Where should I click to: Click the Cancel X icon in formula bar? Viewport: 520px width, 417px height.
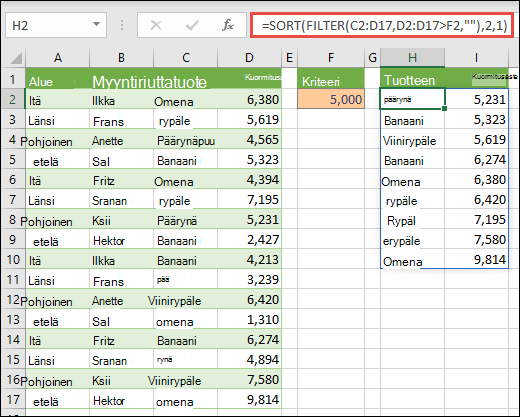pyautogui.click(x=156, y=25)
